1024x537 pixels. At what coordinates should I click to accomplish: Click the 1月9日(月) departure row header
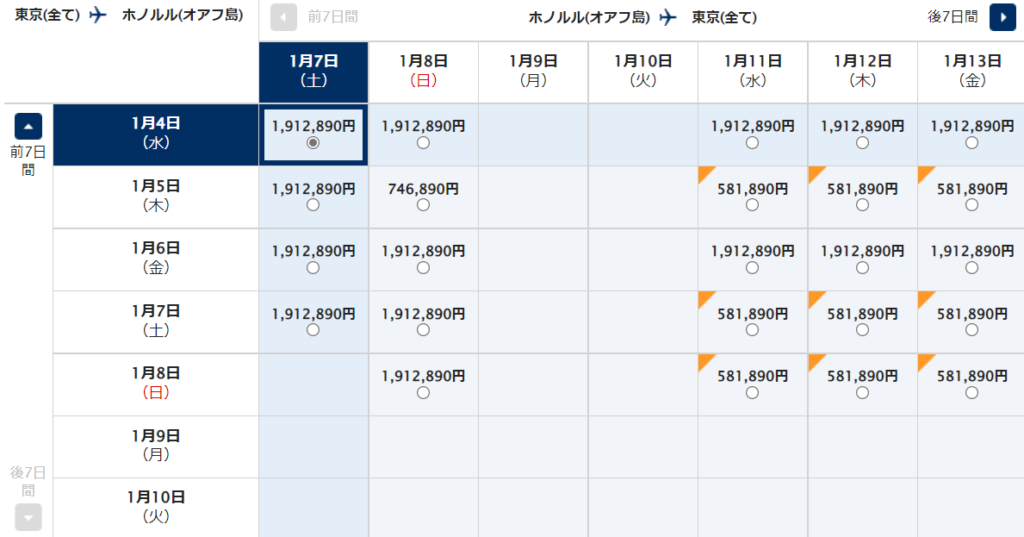click(155, 447)
